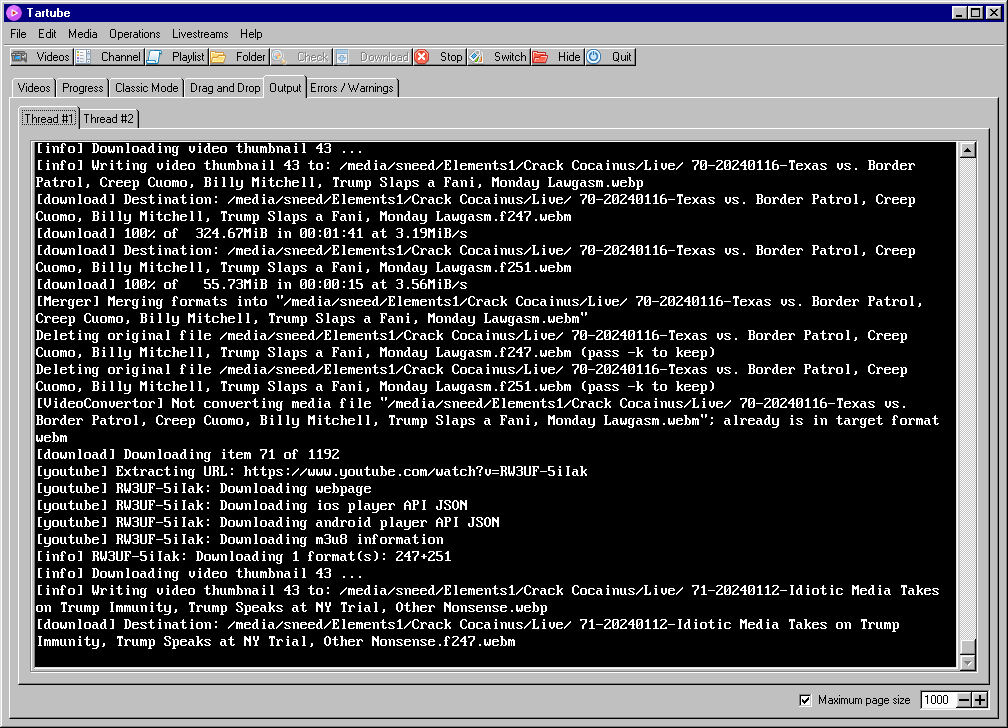Click the Download toolbar icon

pos(343,57)
